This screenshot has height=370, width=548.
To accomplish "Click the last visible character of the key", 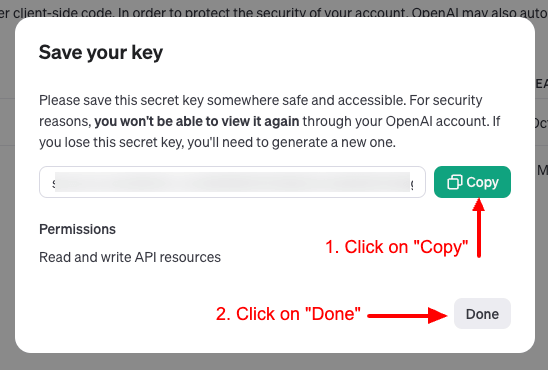I will [x=412, y=184].
